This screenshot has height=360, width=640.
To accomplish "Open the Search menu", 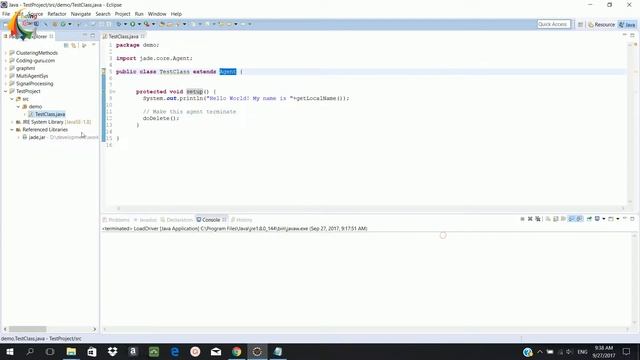I will [x=103, y=14].
